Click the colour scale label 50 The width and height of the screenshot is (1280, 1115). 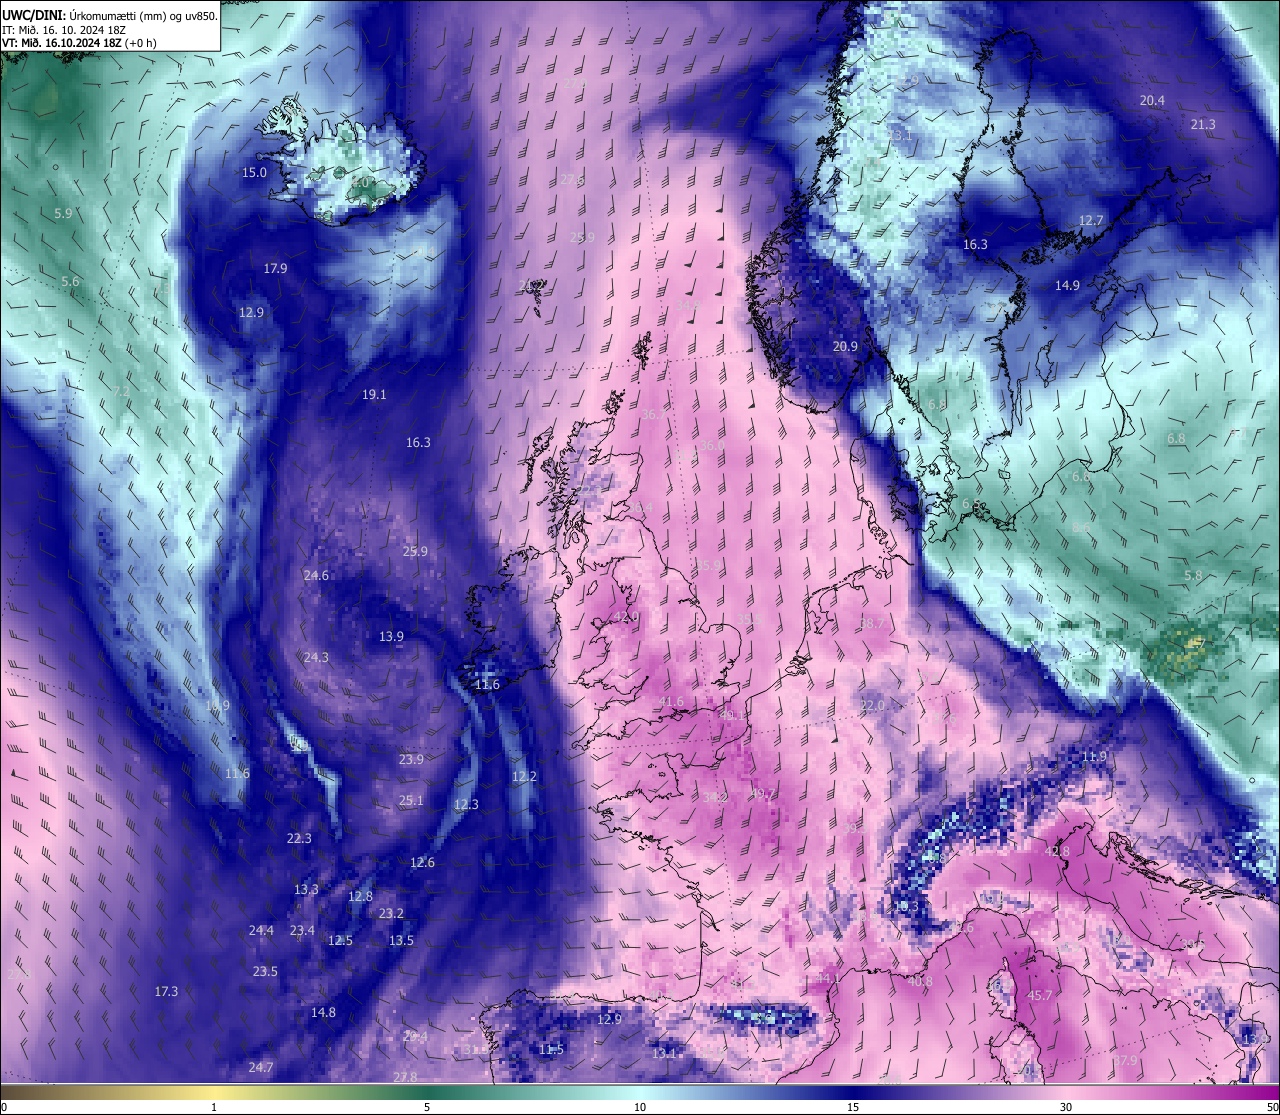[x=1271, y=1107]
